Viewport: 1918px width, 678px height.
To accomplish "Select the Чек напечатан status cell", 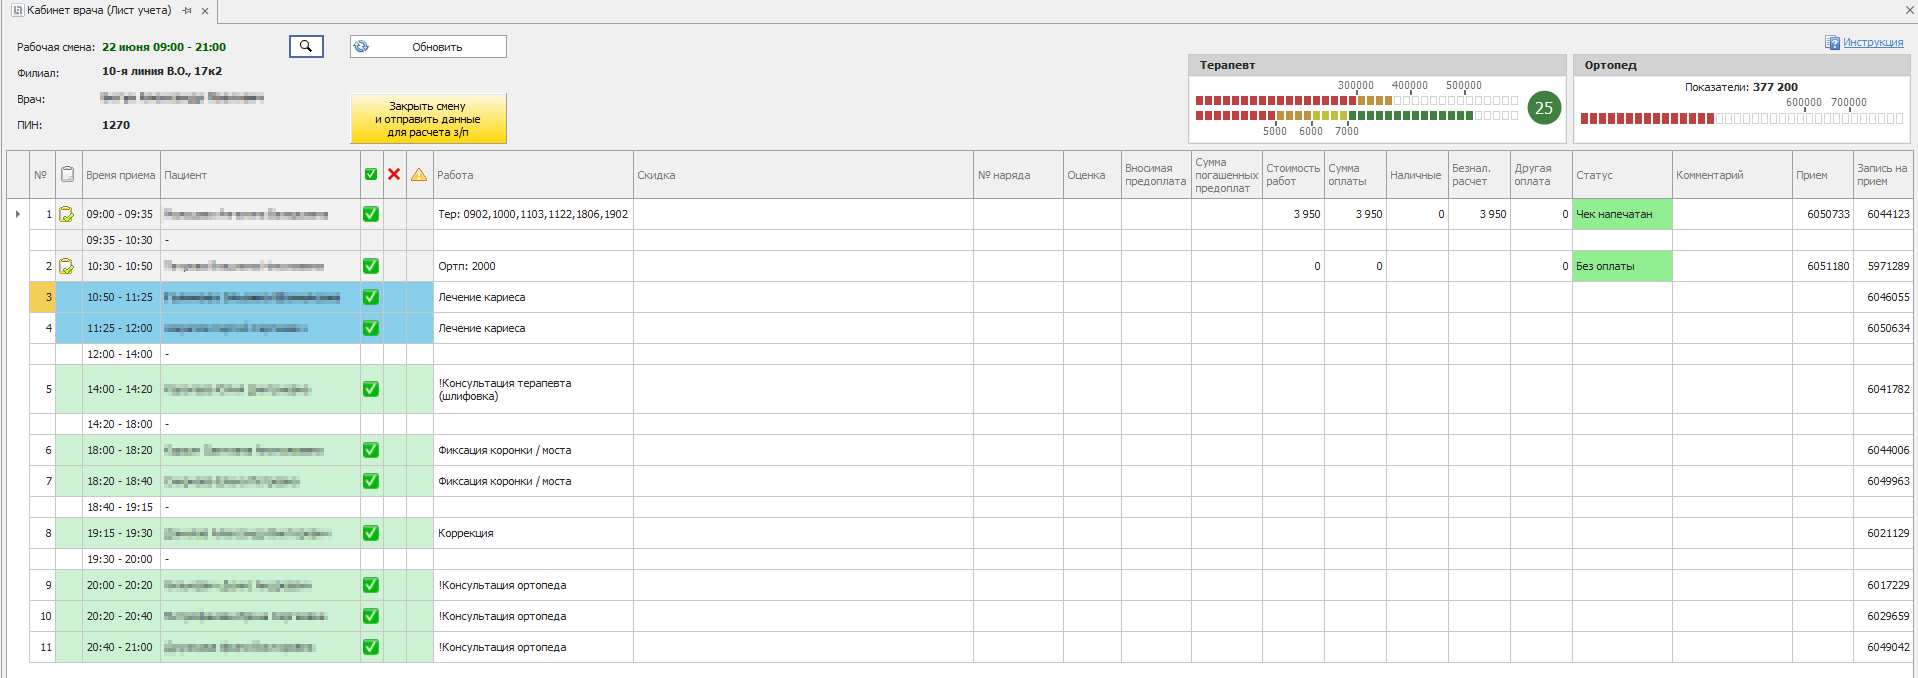I will pyautogui.click(x=1621, y=214).
